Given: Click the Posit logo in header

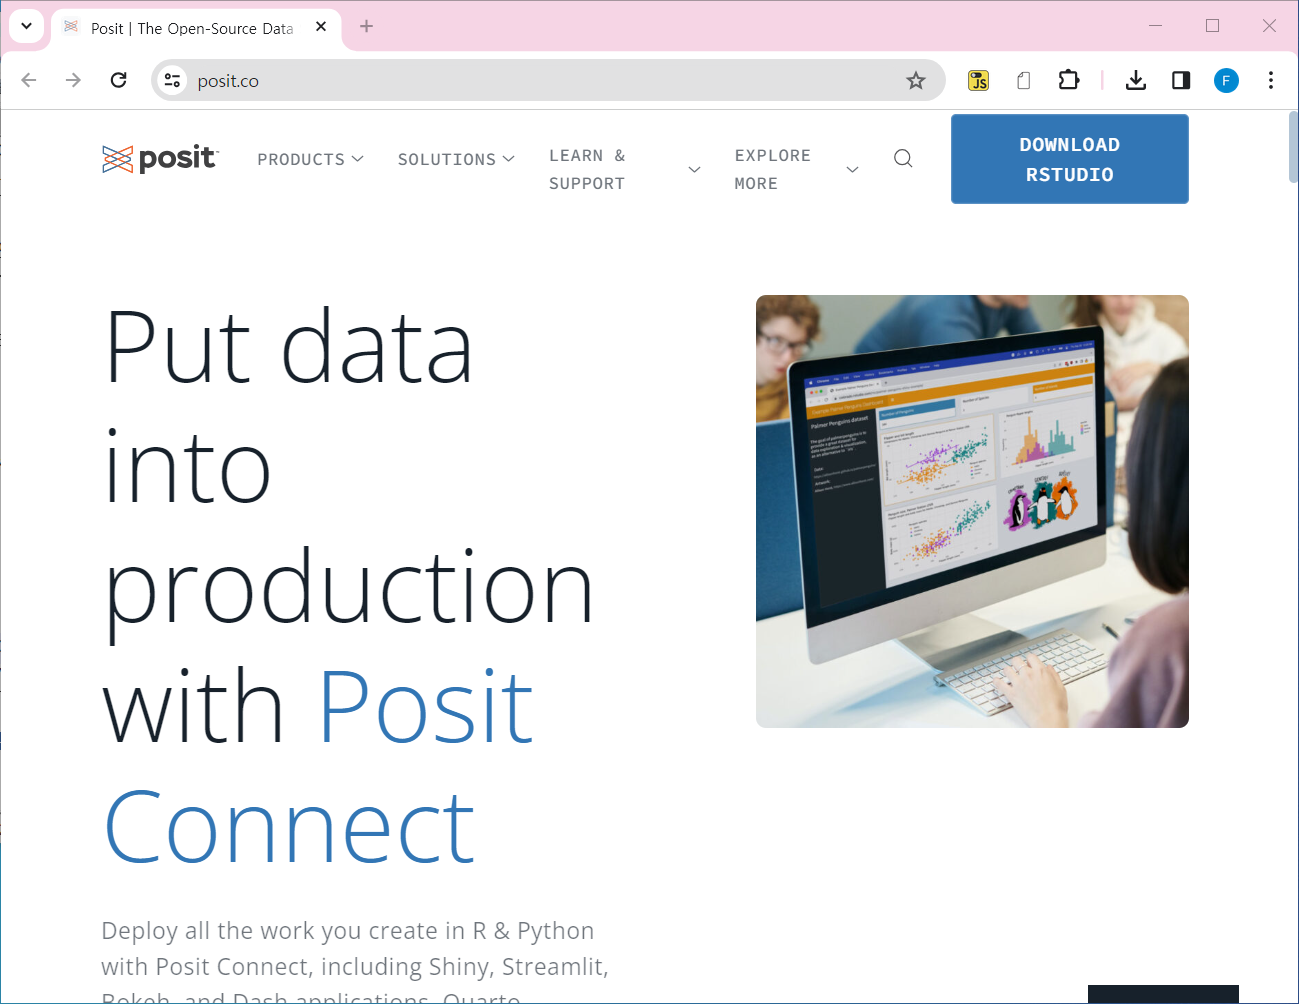Looking at the screenshot, I should point(160,158).
